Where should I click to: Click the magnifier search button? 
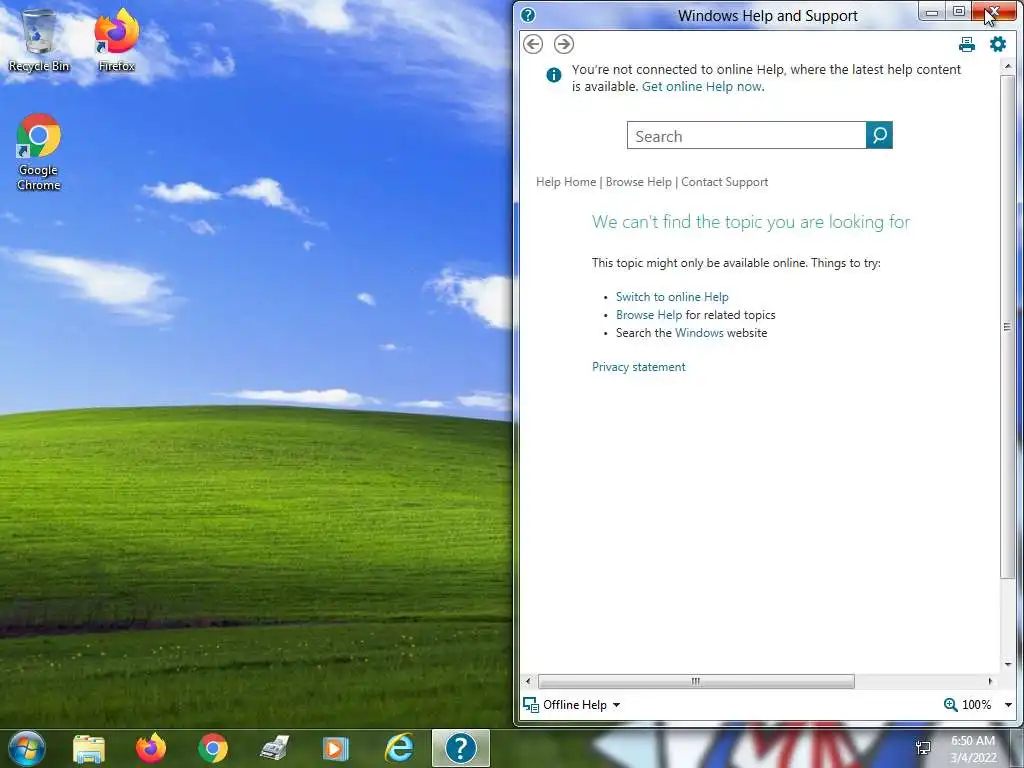(879, 135)
